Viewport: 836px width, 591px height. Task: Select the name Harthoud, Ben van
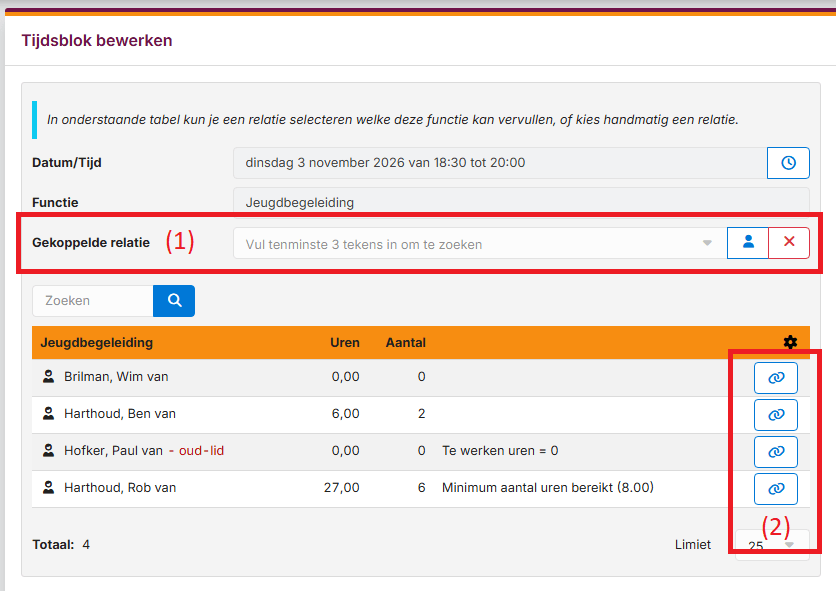[120, 413]
